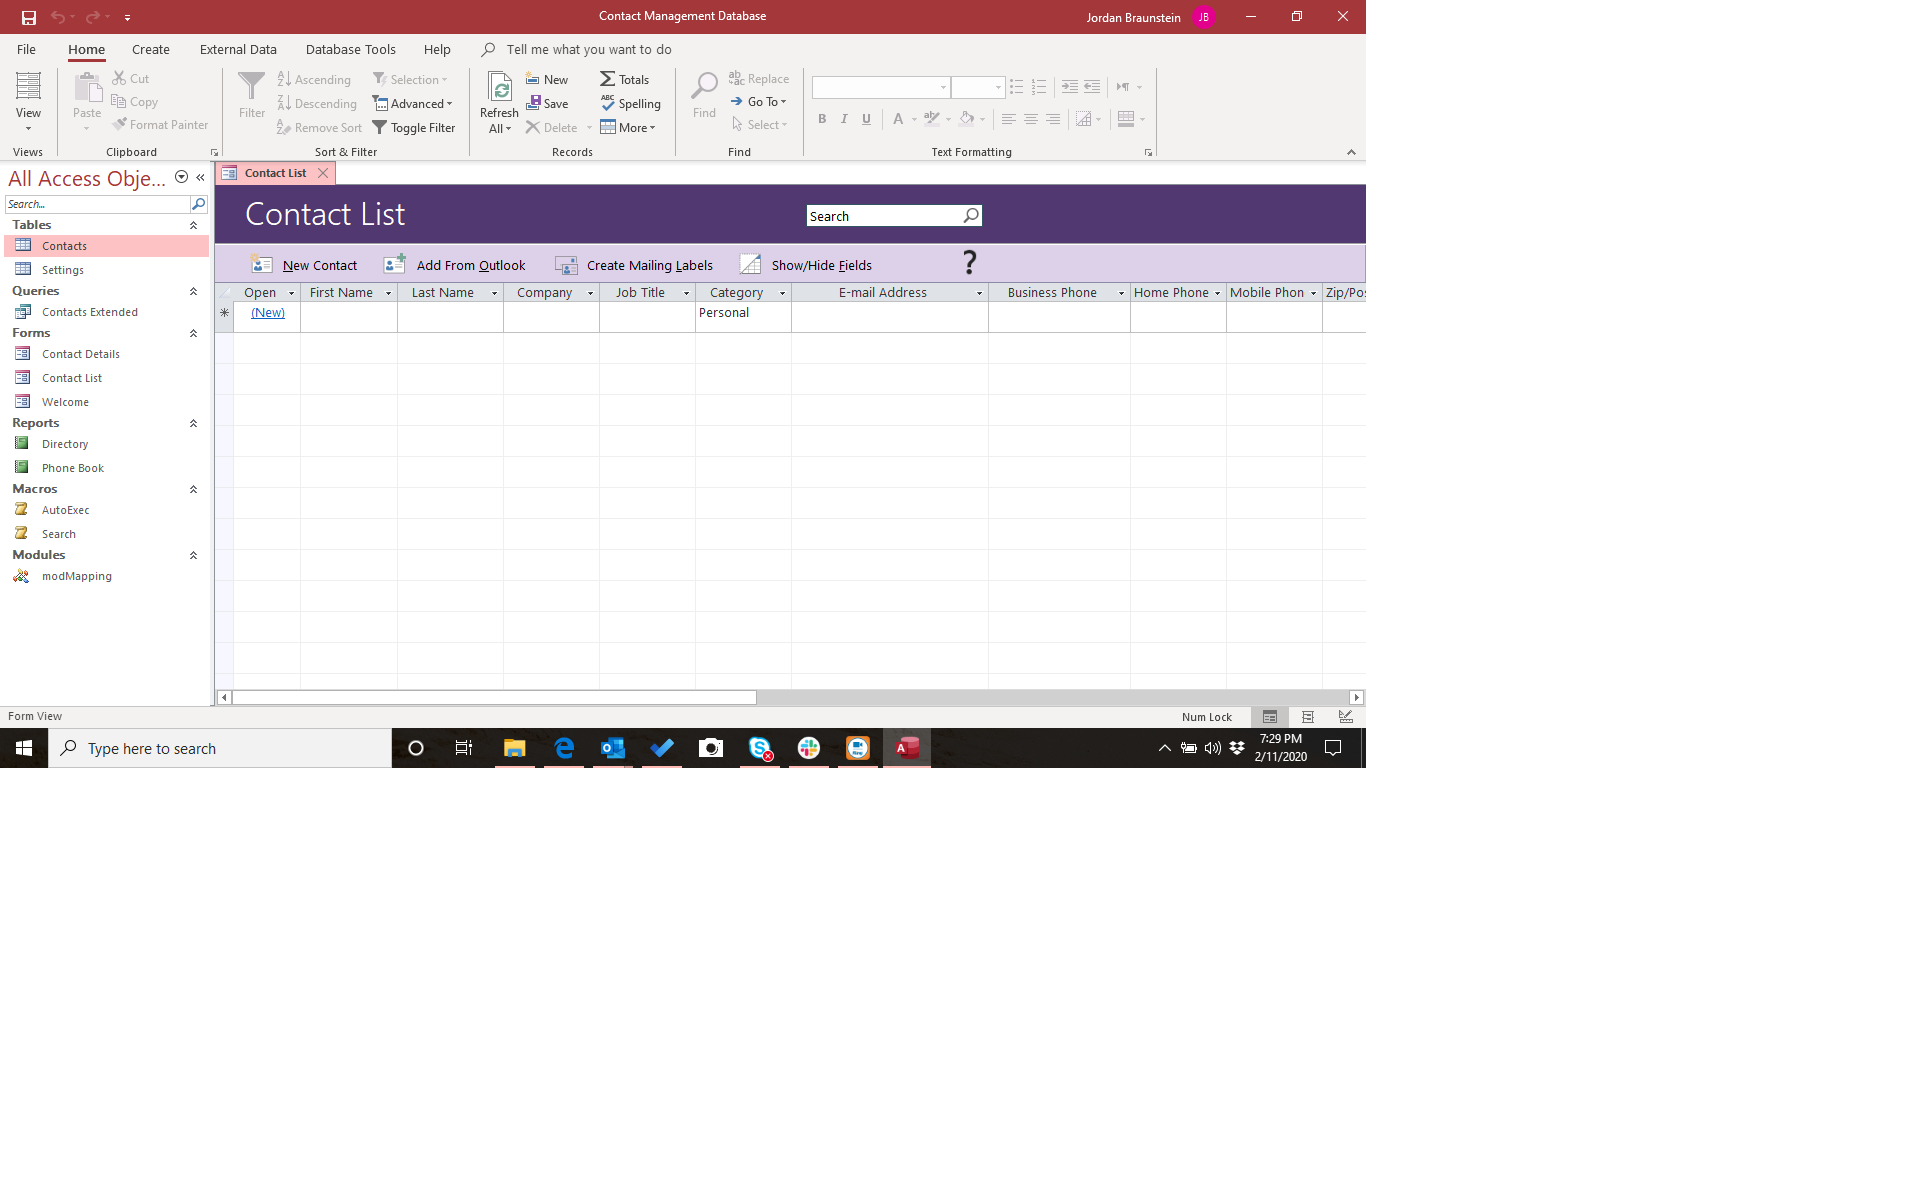
Task: Click the Totals sigma icon
Action: pyautogui.click(x=607, y=79)
